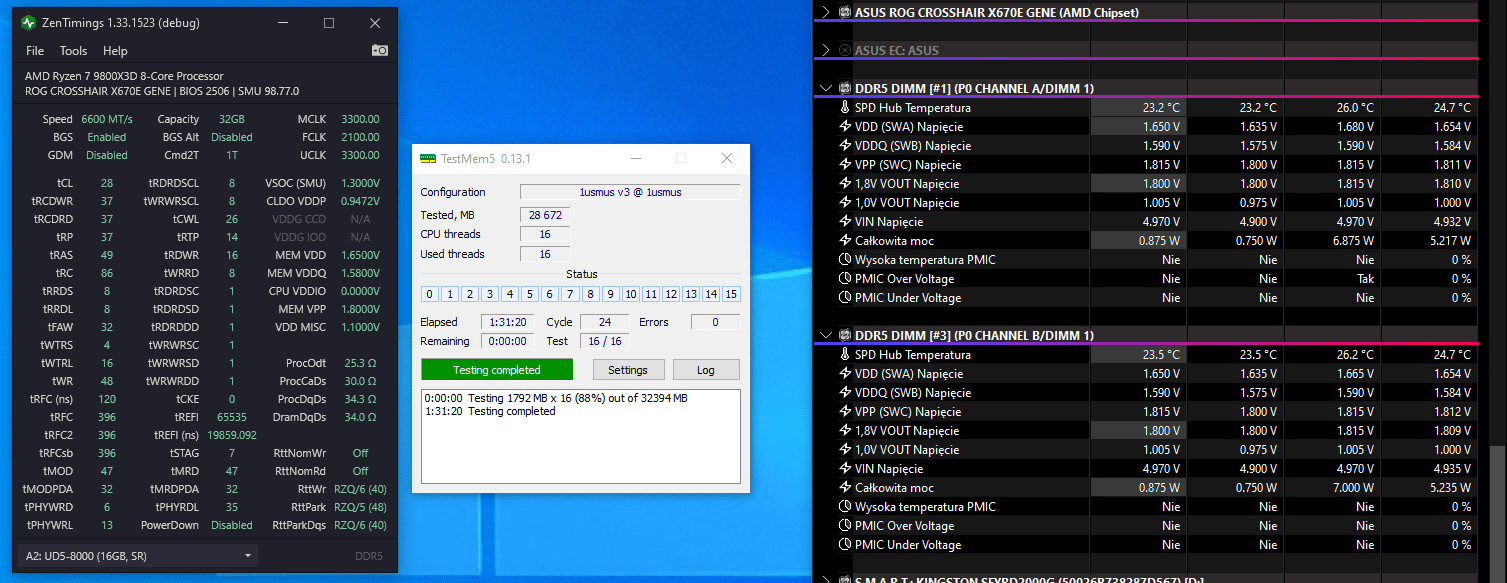Click the 1usmus v3 Configuration field
Image resolution: width=1507 pixels, height=583 pixels.
click(x=630, y=192)
